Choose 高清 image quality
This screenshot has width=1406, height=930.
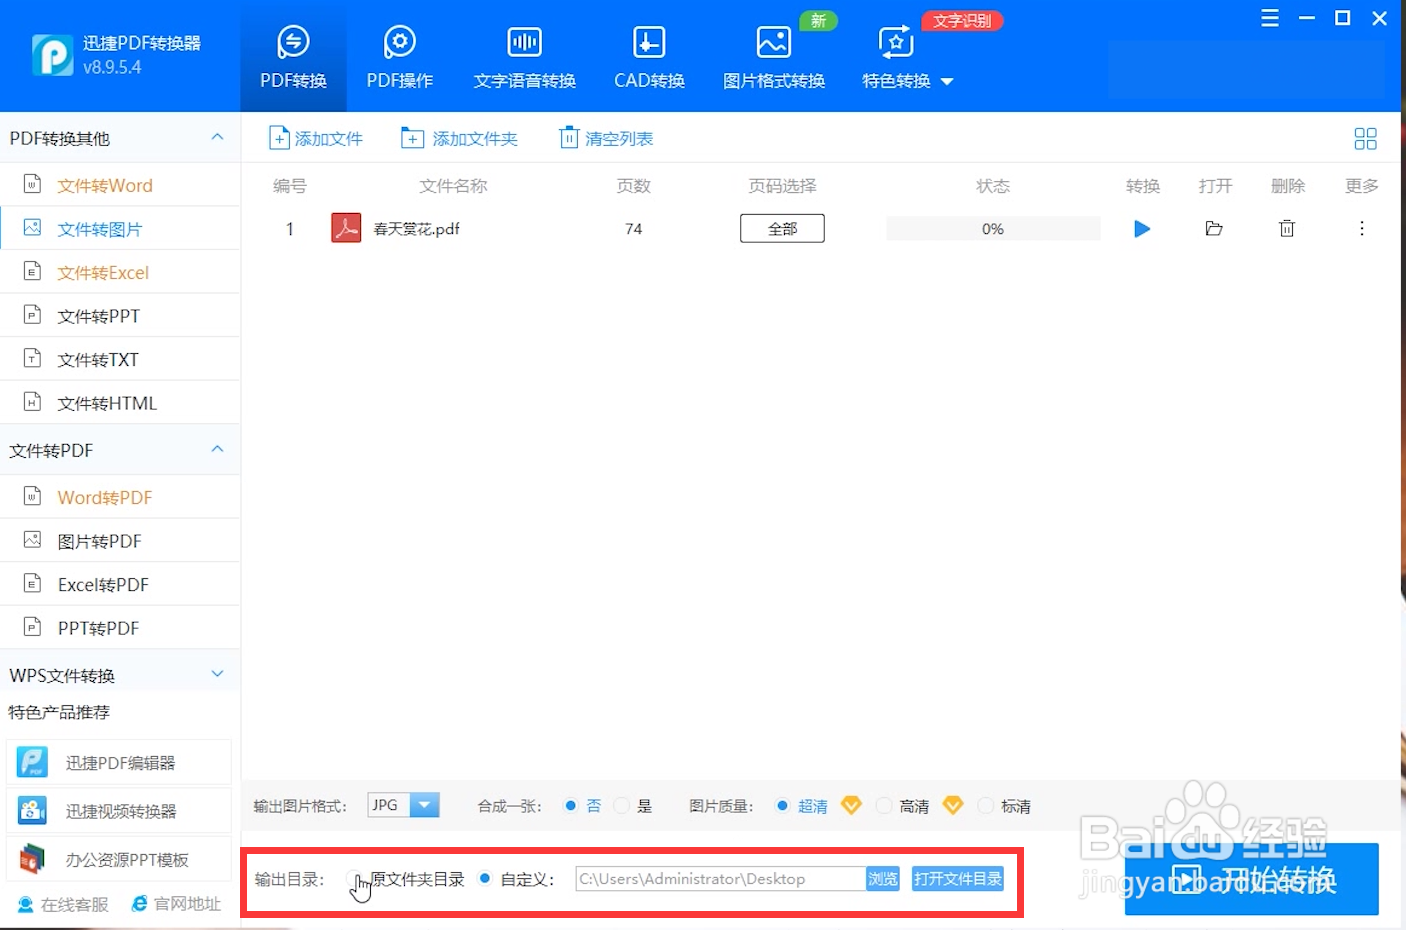point(884,804)
